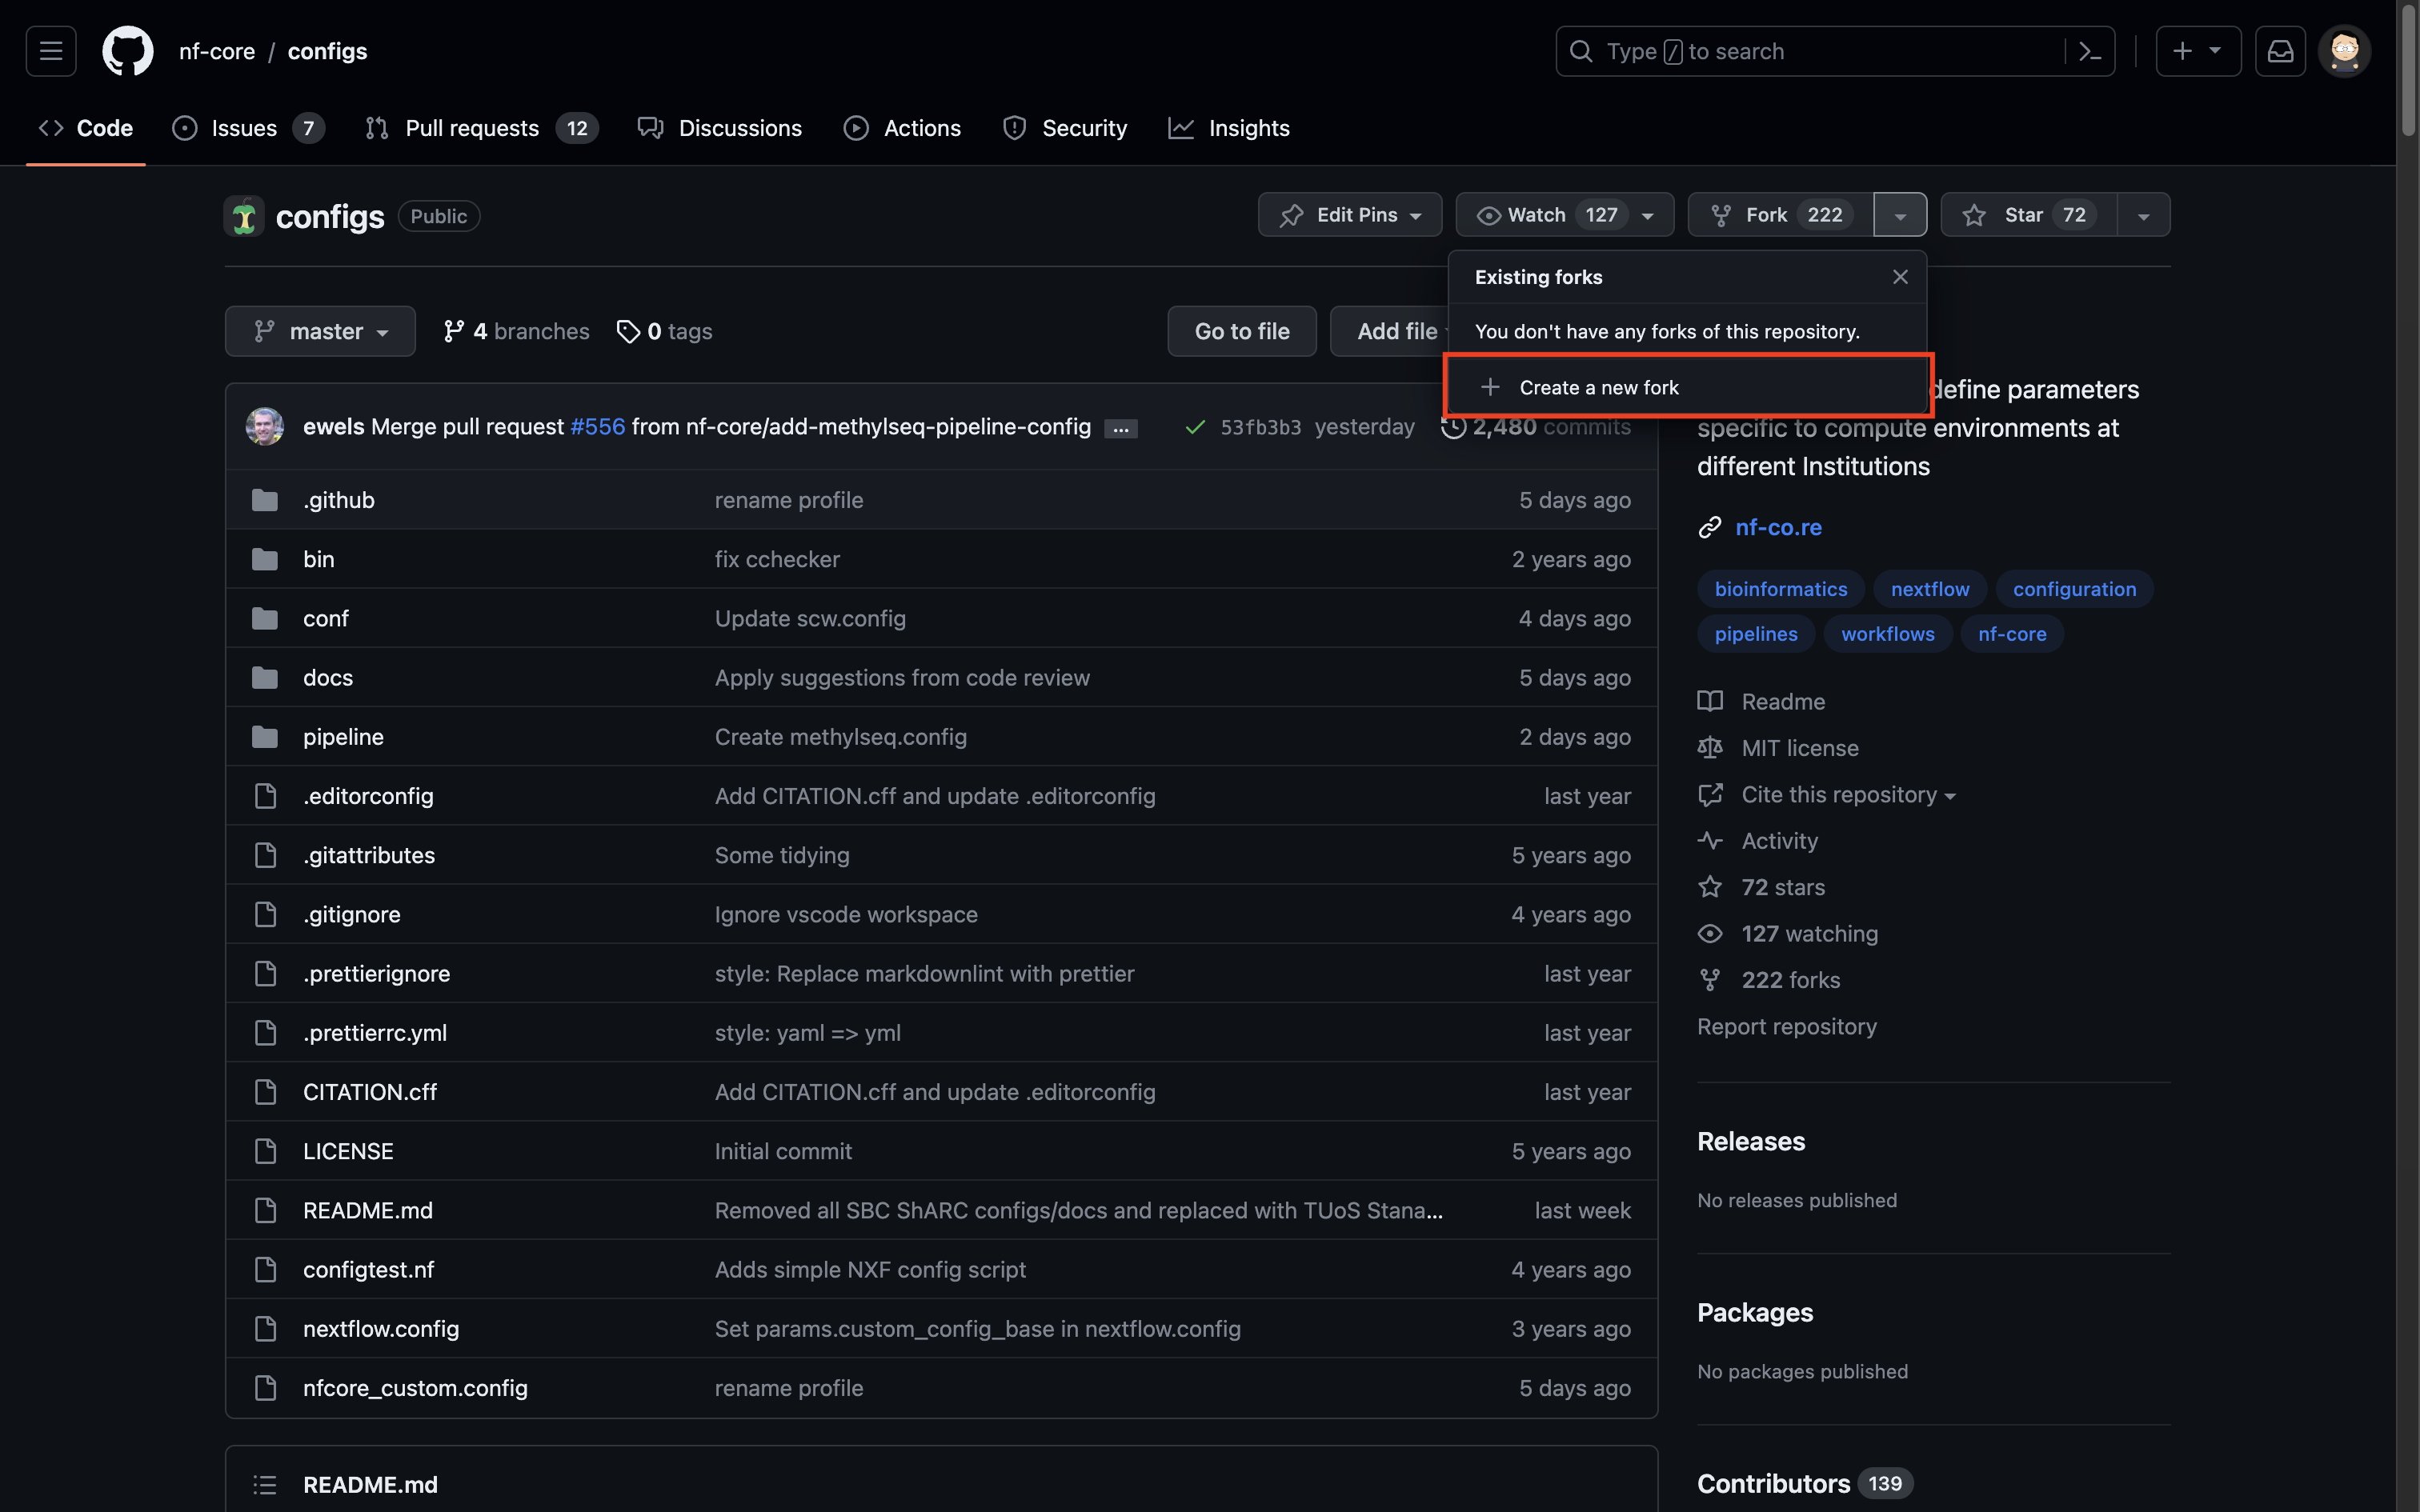Open the docs folder
The image size is (2420, 1512).
[328, 677]
